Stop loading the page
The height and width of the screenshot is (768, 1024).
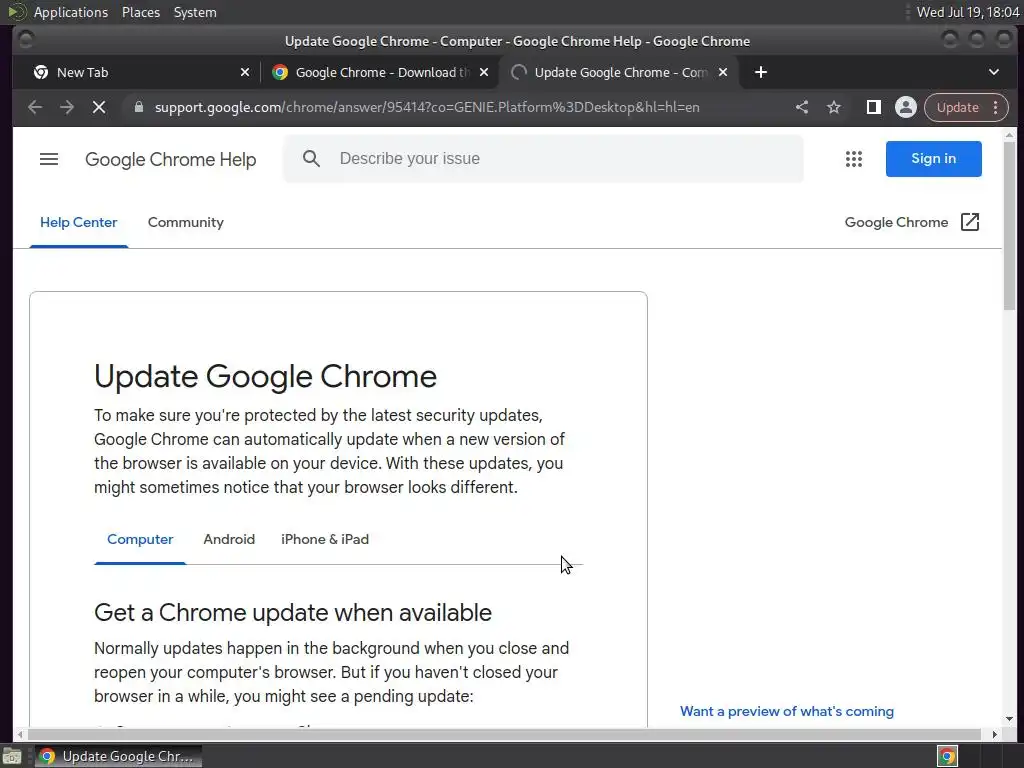[x=98, y=107]
